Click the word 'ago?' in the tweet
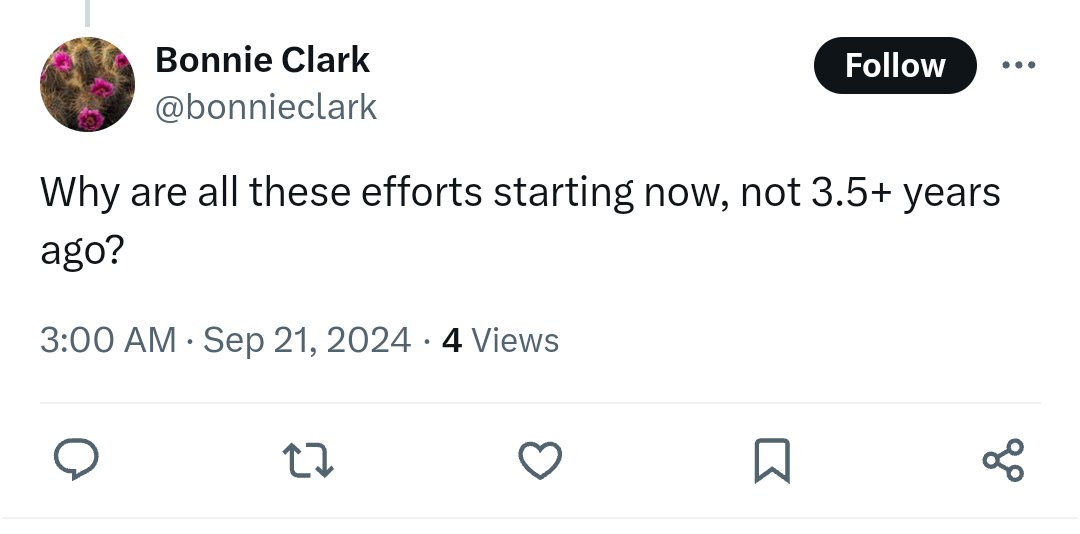The image size is (1080, 534). pos(82,250)
